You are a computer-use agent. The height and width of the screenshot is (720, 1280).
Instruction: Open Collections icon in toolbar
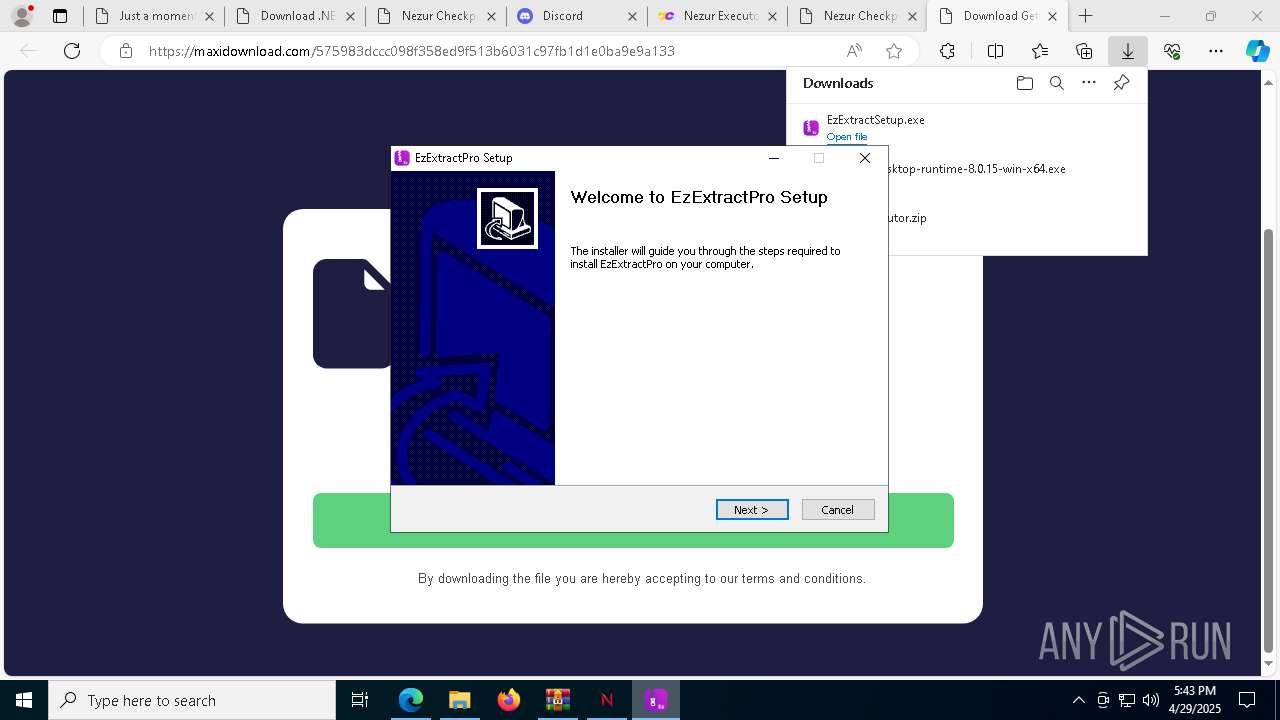click(x=1084, y=51)
